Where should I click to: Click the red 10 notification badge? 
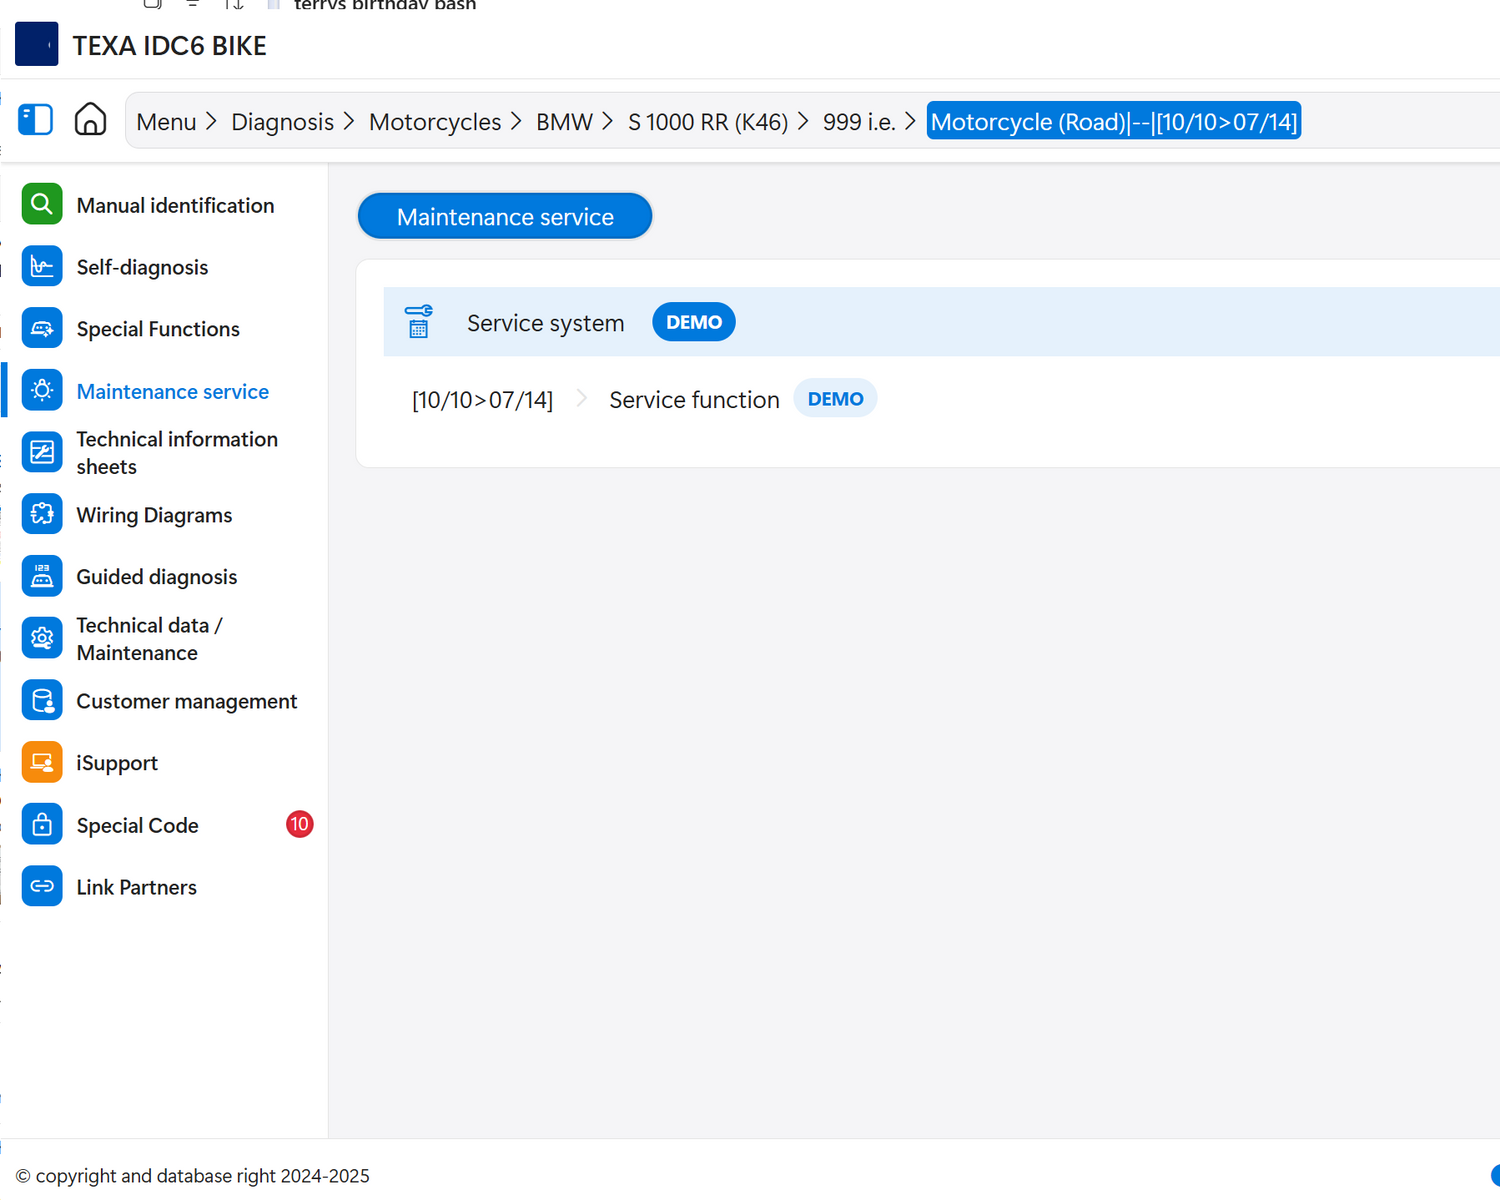(x=299, y=824)
